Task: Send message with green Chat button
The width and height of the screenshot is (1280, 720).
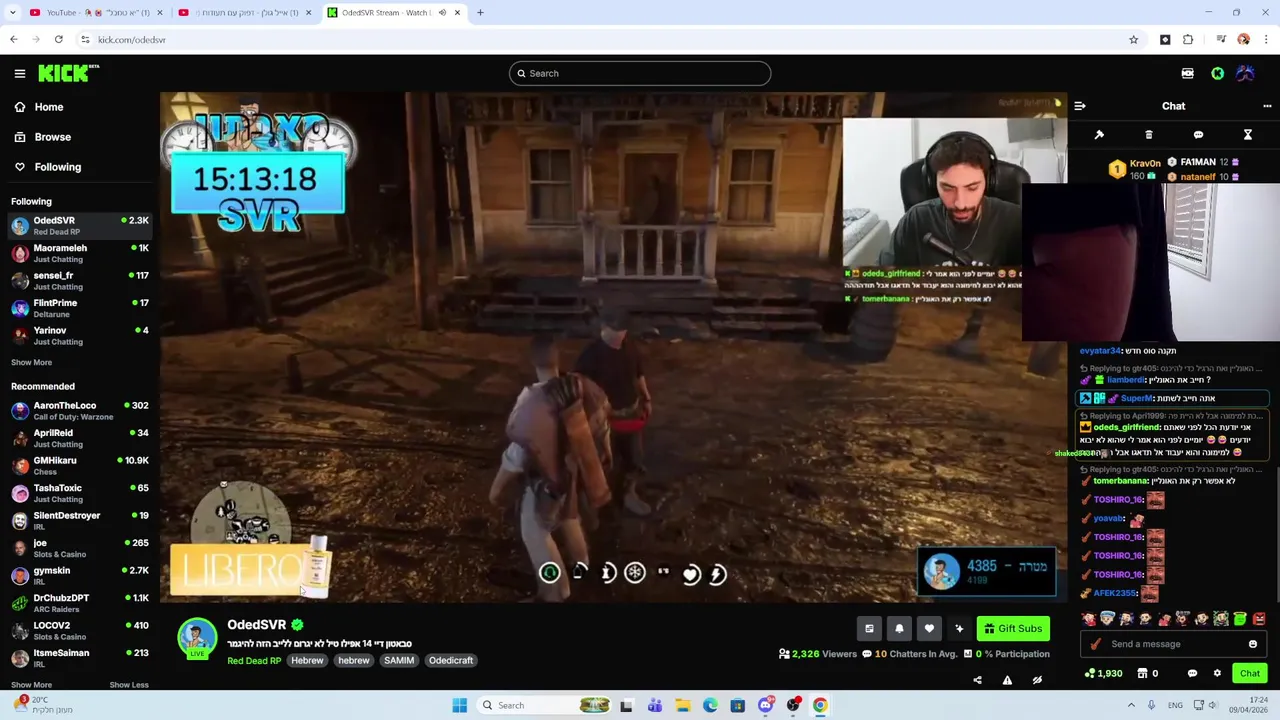Action: click(x=1250, y=673)
